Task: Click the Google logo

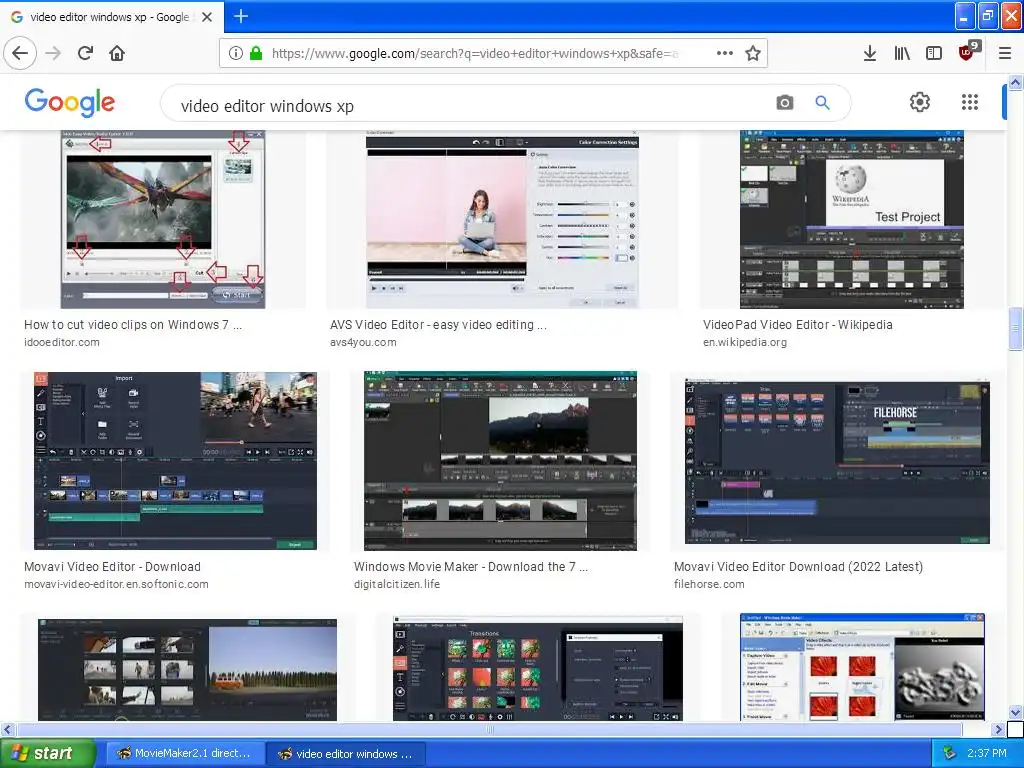Action: 70,103
